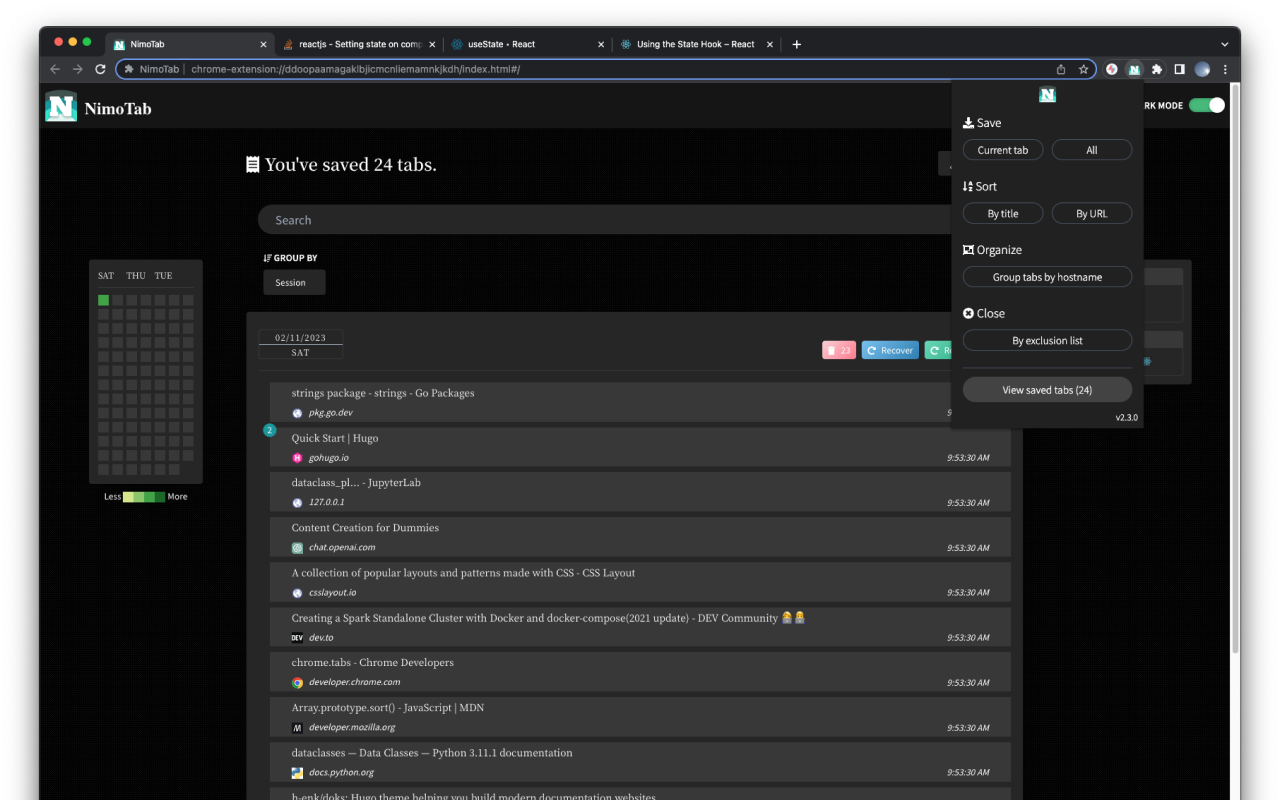The width and height of the screenshot is (1280, 800).
Task: Click the chat.openai.com favicon
Action: [297, 548]
